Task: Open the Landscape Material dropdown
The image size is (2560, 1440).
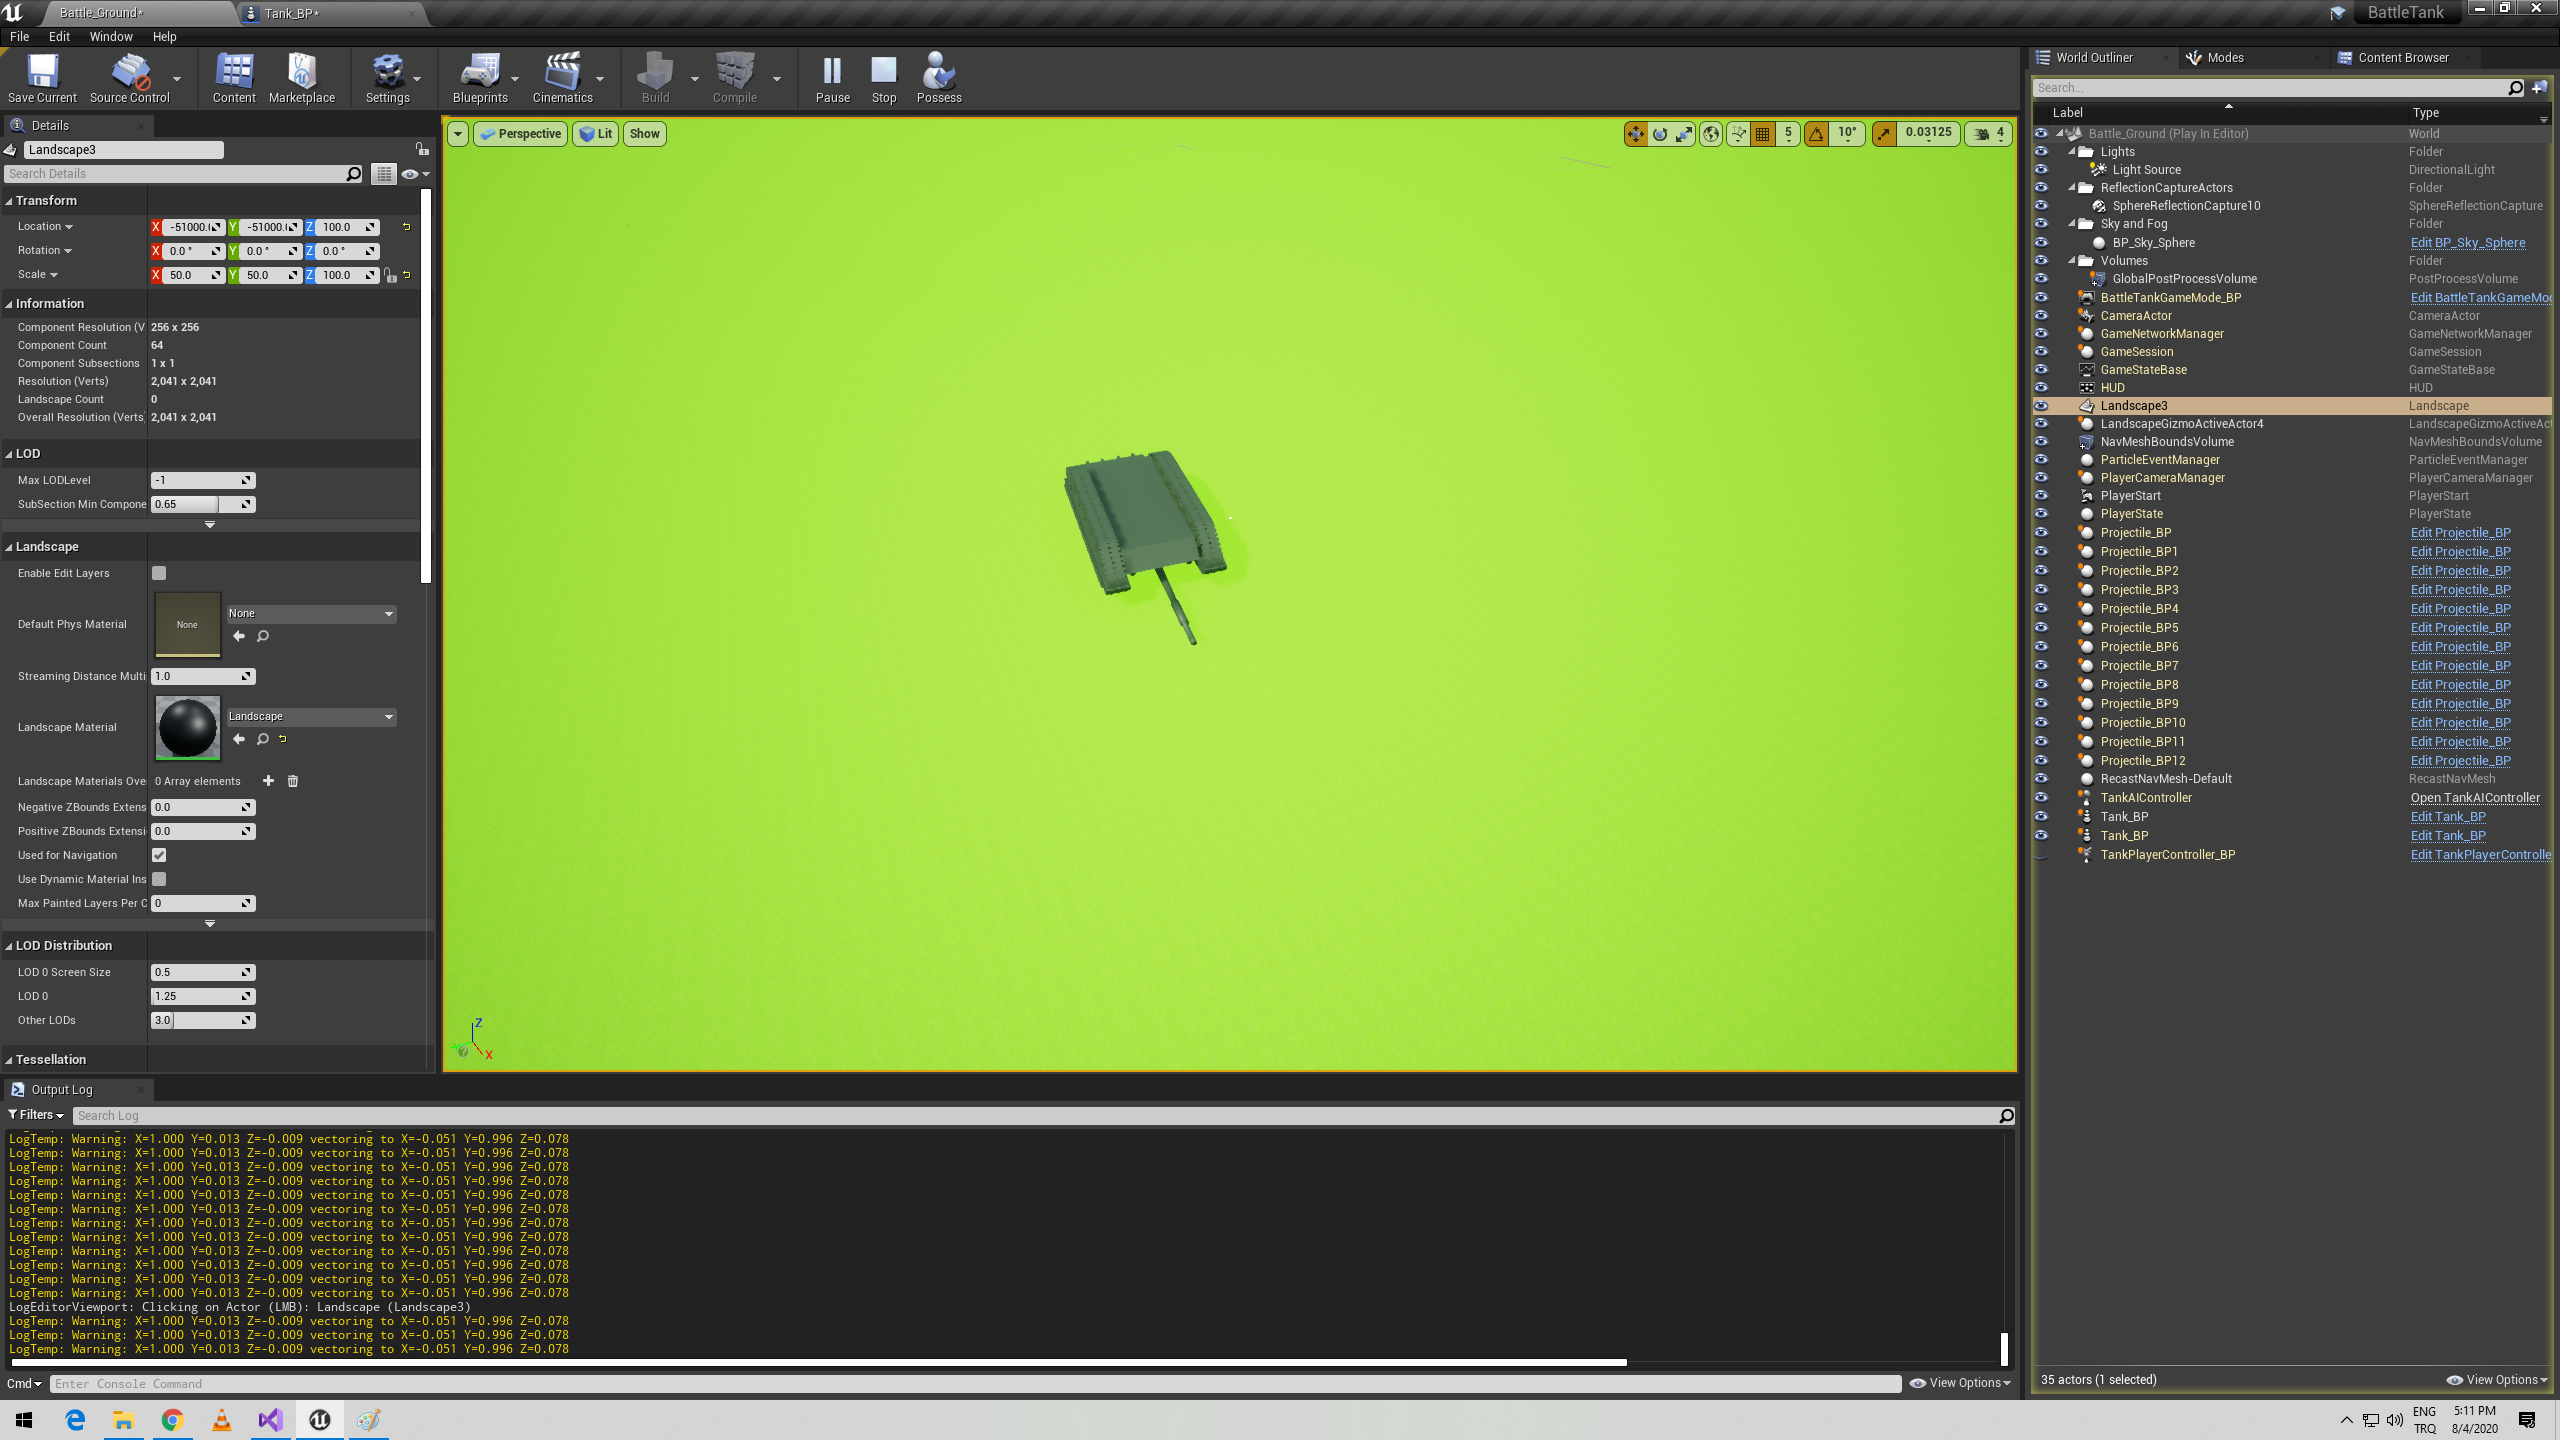Action: 311,717
